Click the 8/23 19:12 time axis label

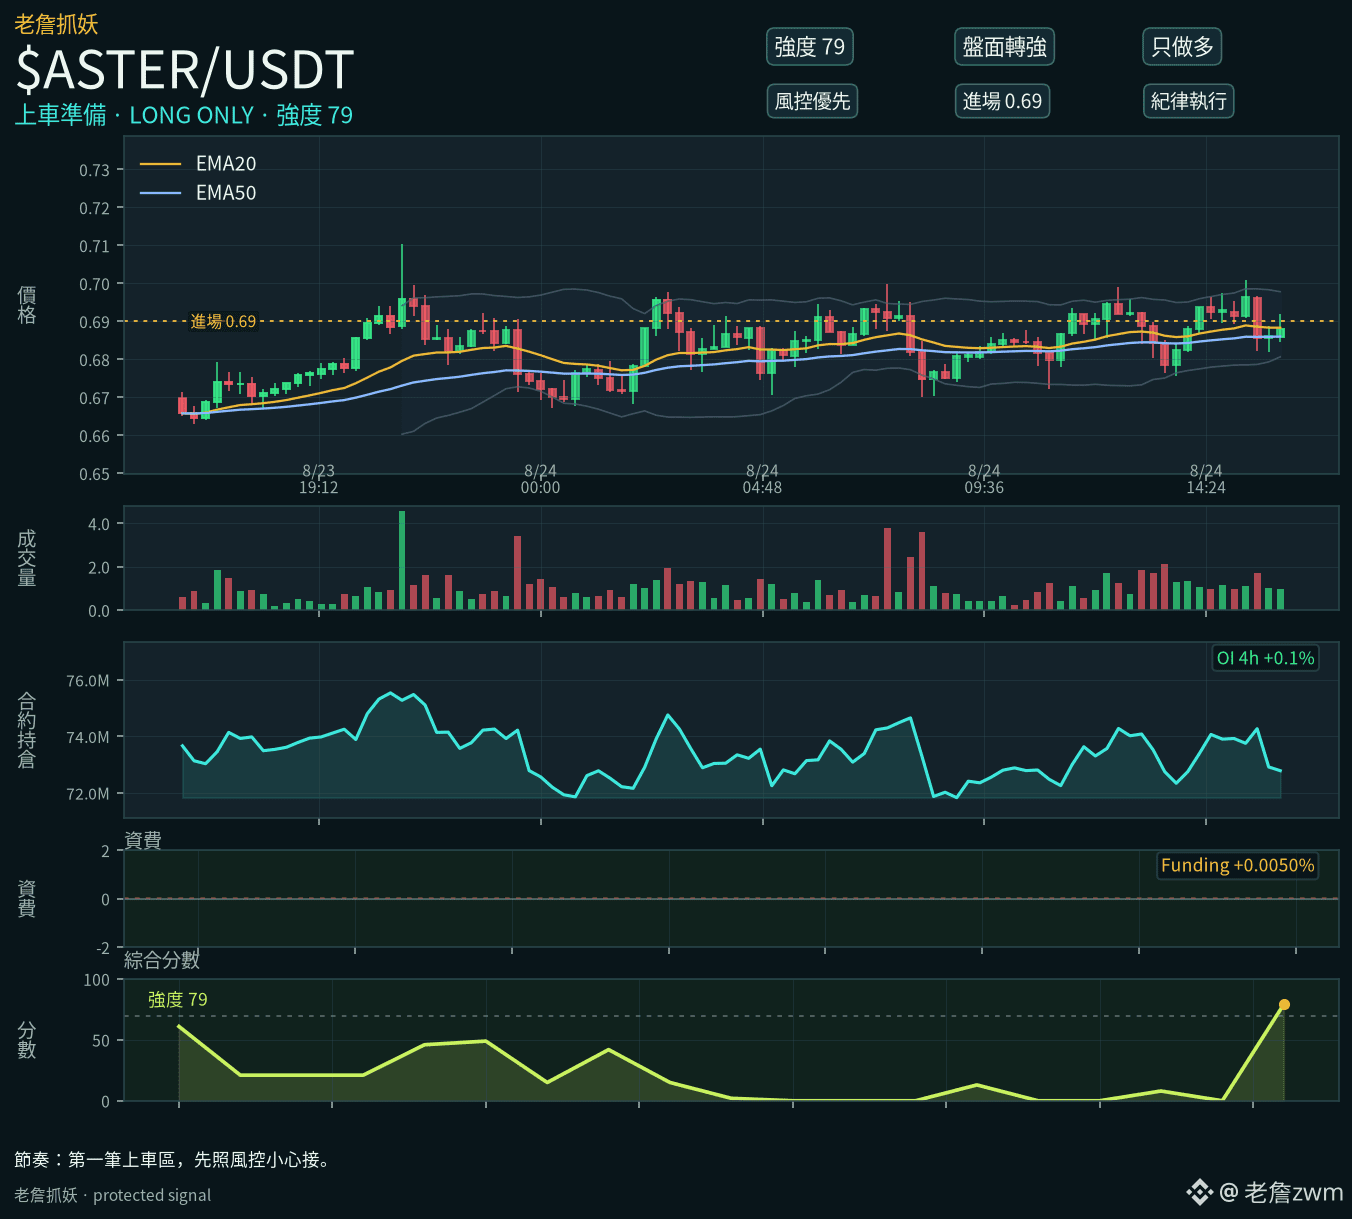click(x=319, y=479)
